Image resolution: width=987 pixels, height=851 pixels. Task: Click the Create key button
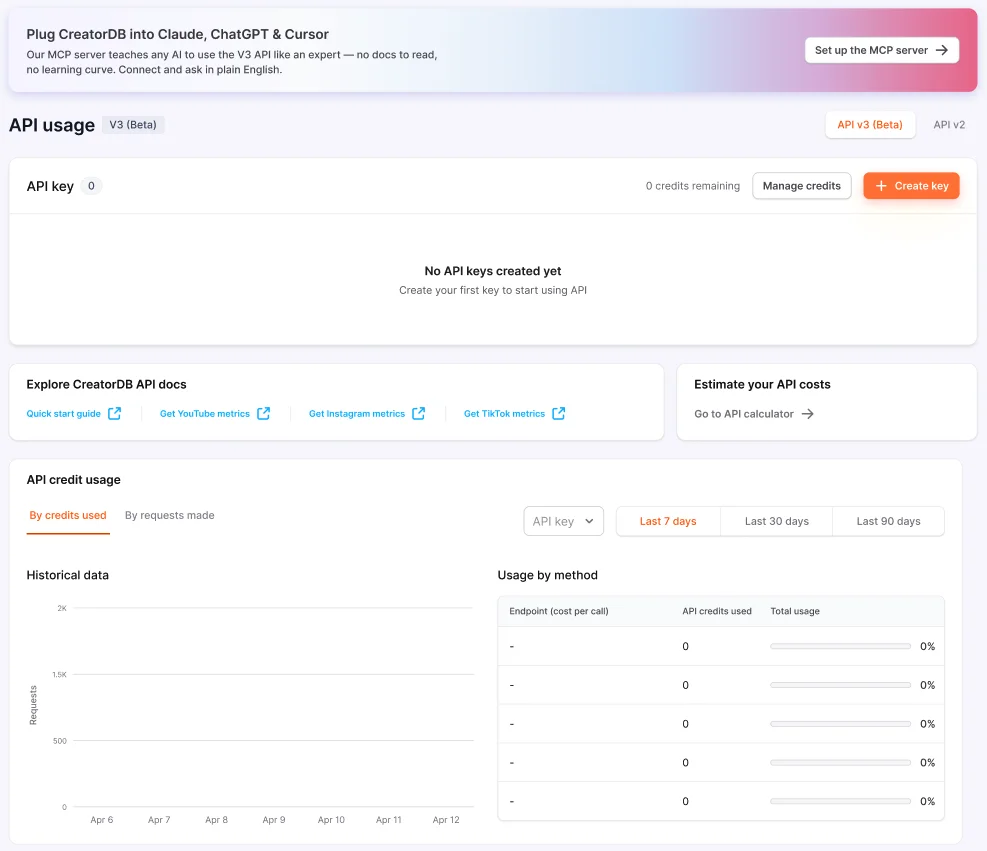911,186
